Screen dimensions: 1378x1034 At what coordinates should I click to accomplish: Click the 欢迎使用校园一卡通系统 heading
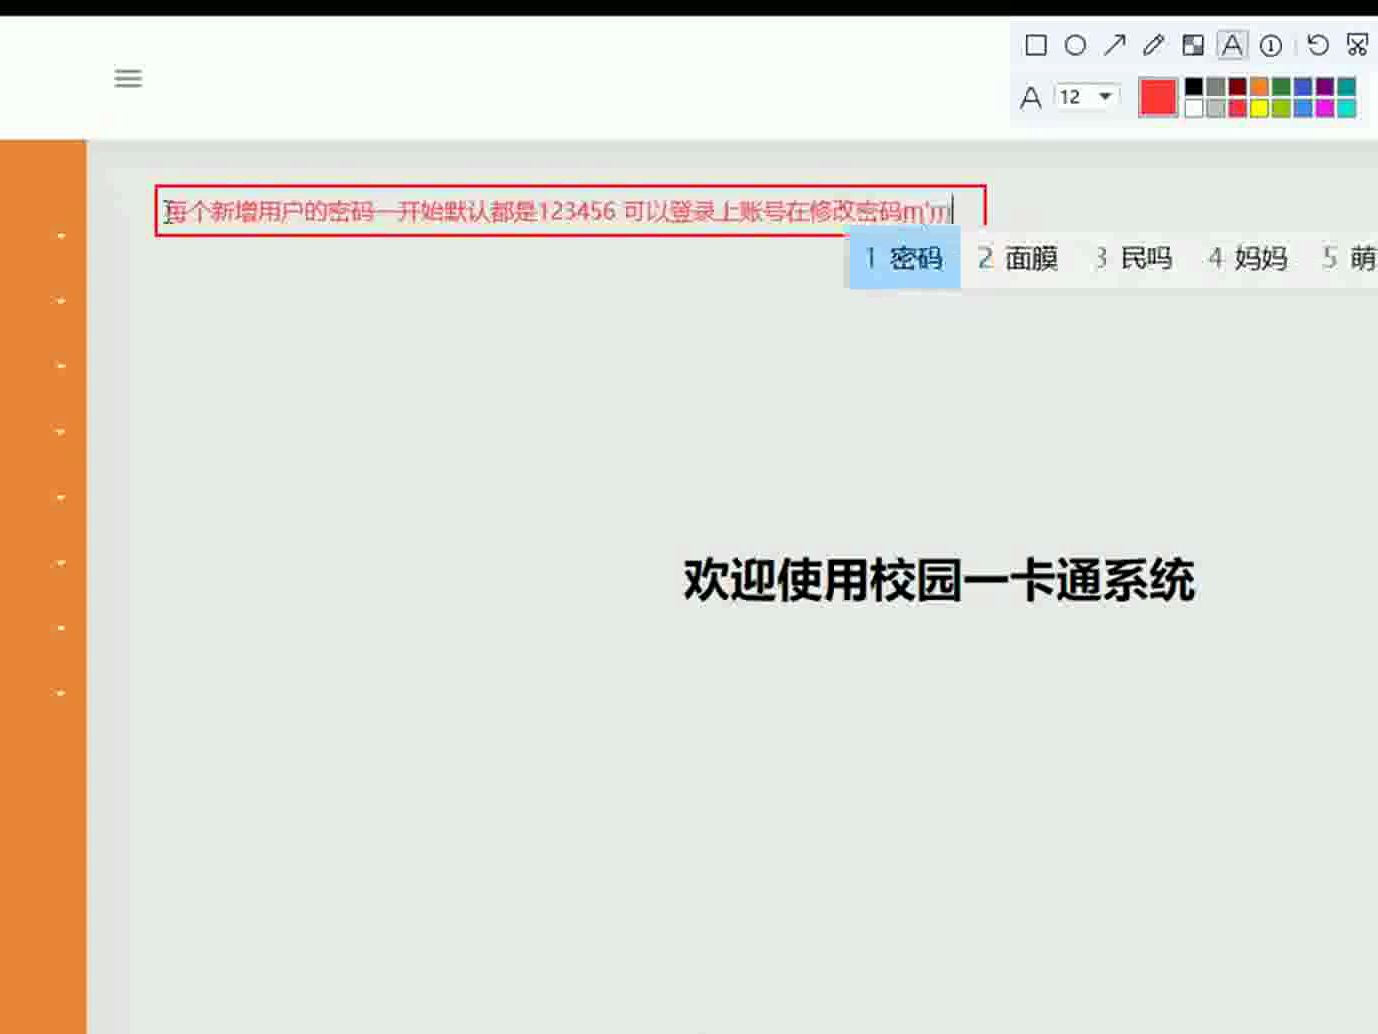tap(939, 580)
